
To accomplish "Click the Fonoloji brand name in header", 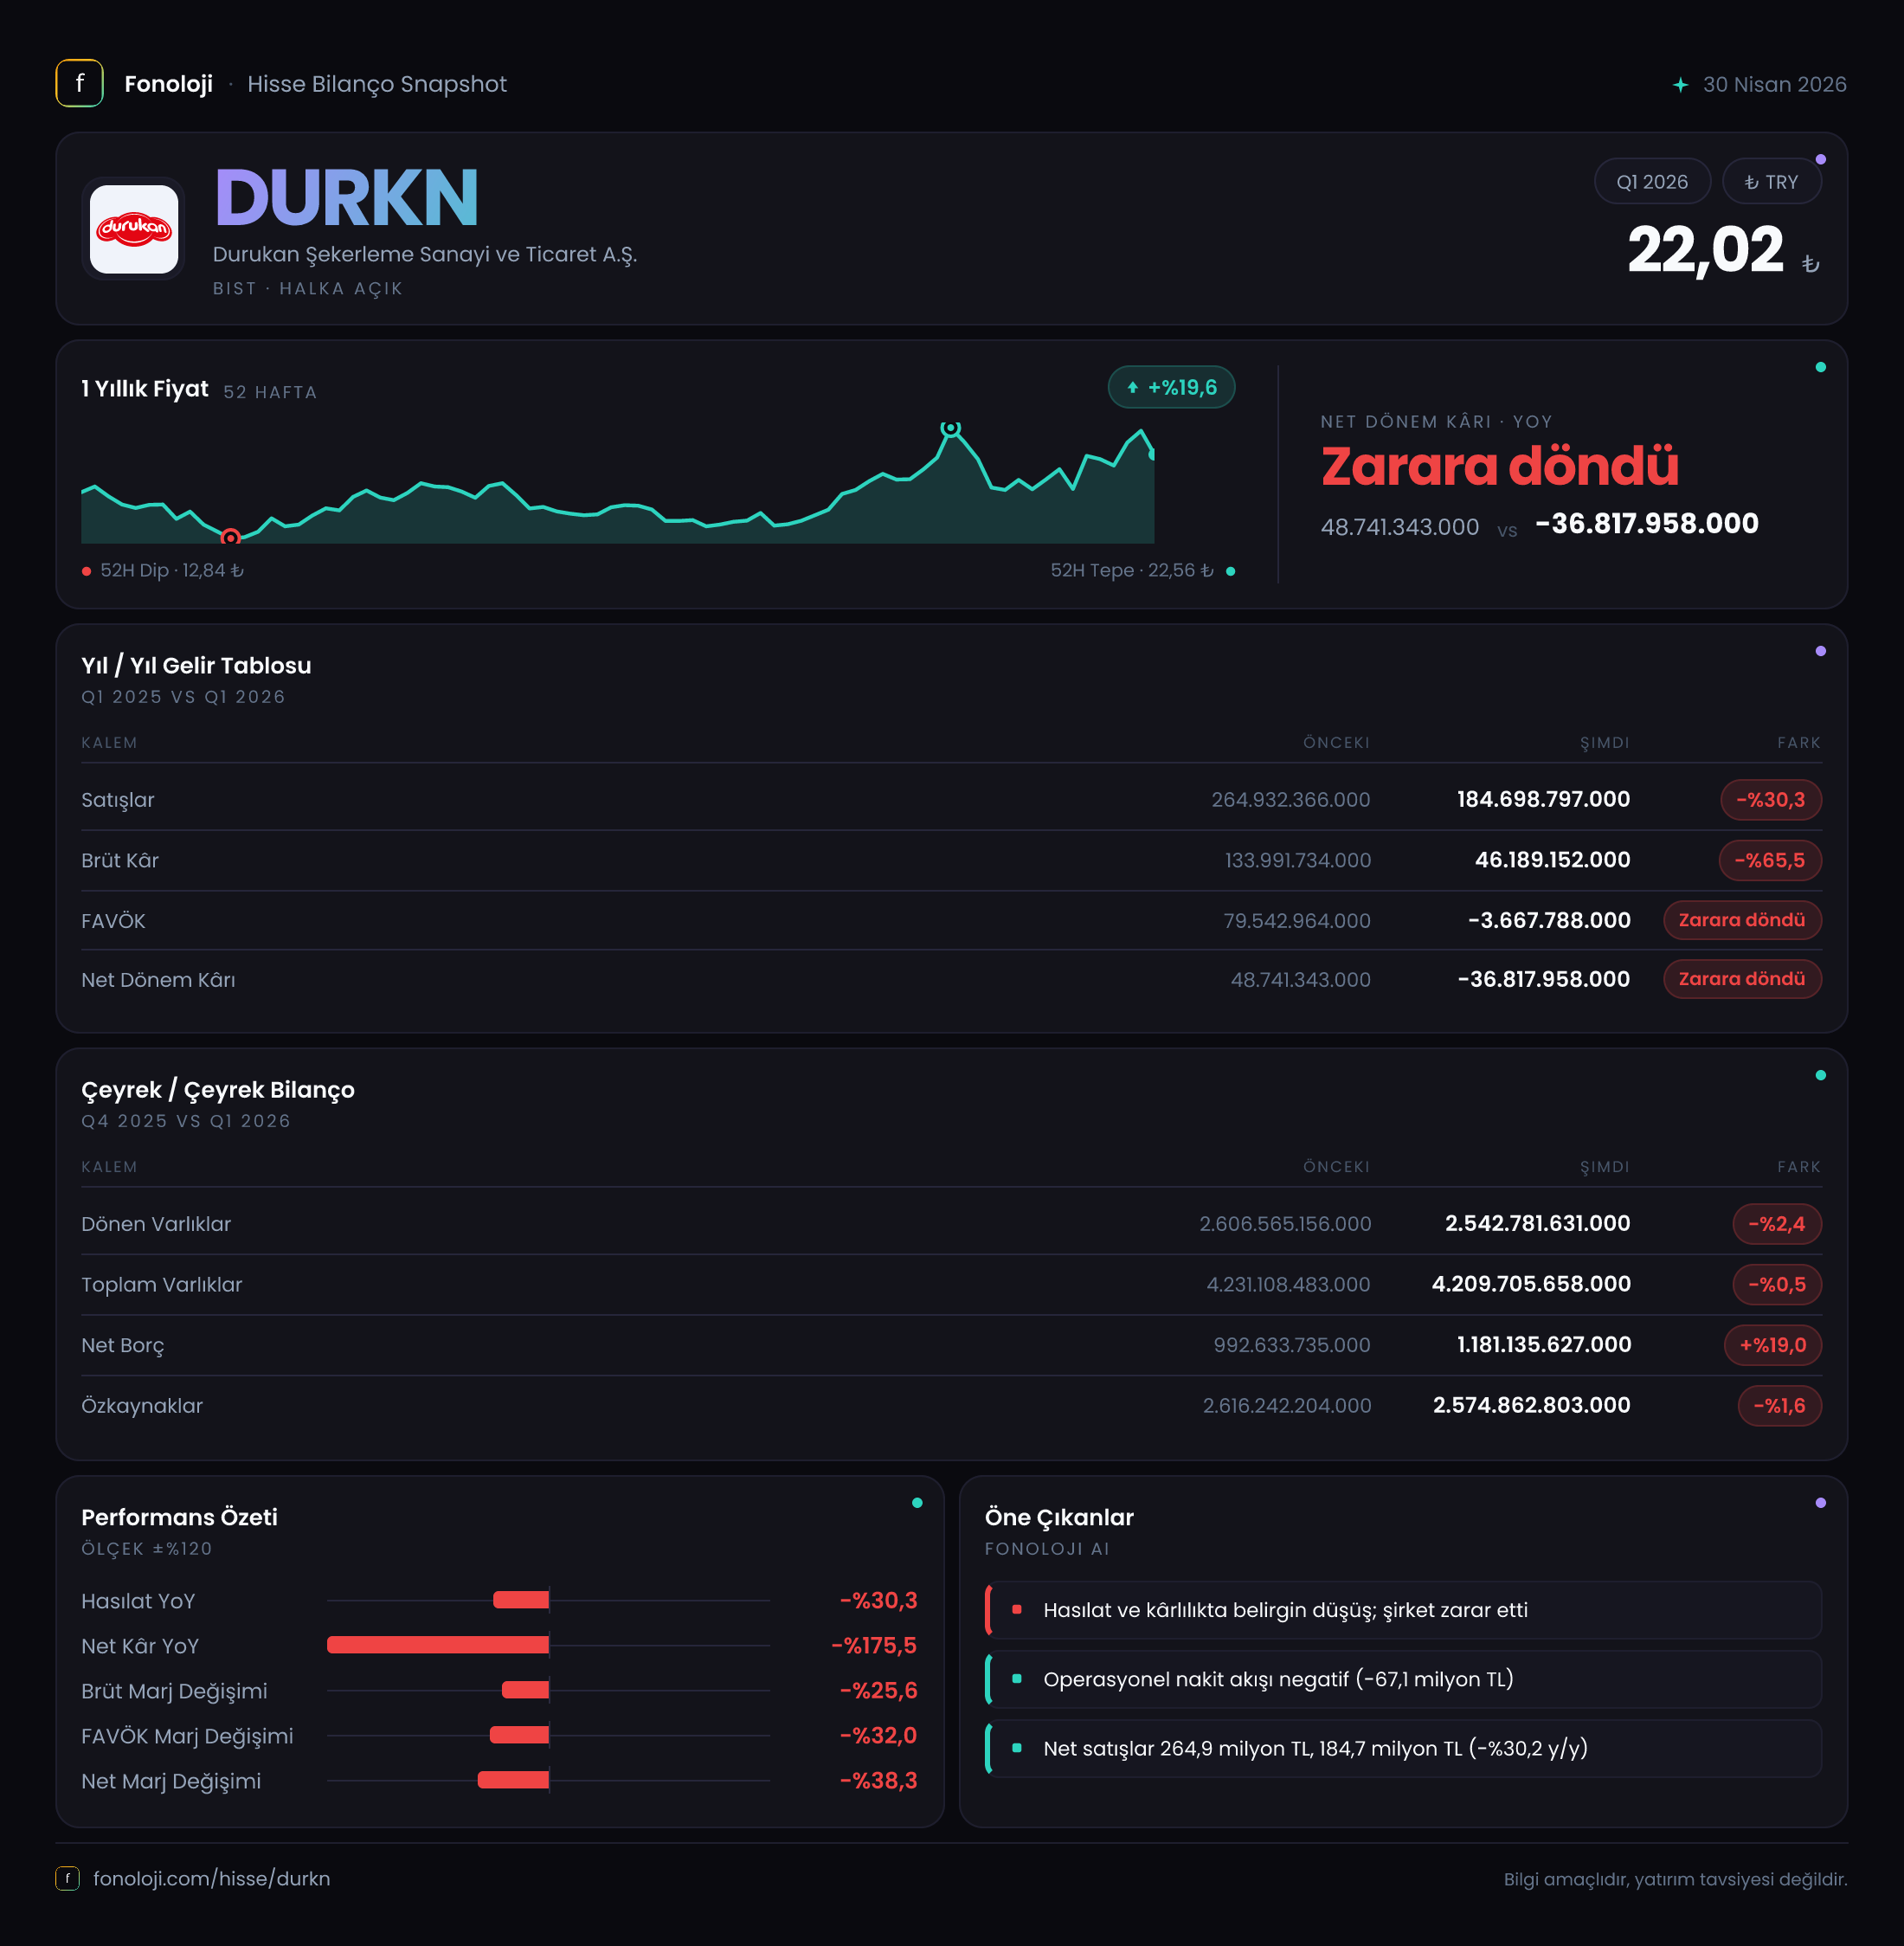I will click(x=168, y=84).
